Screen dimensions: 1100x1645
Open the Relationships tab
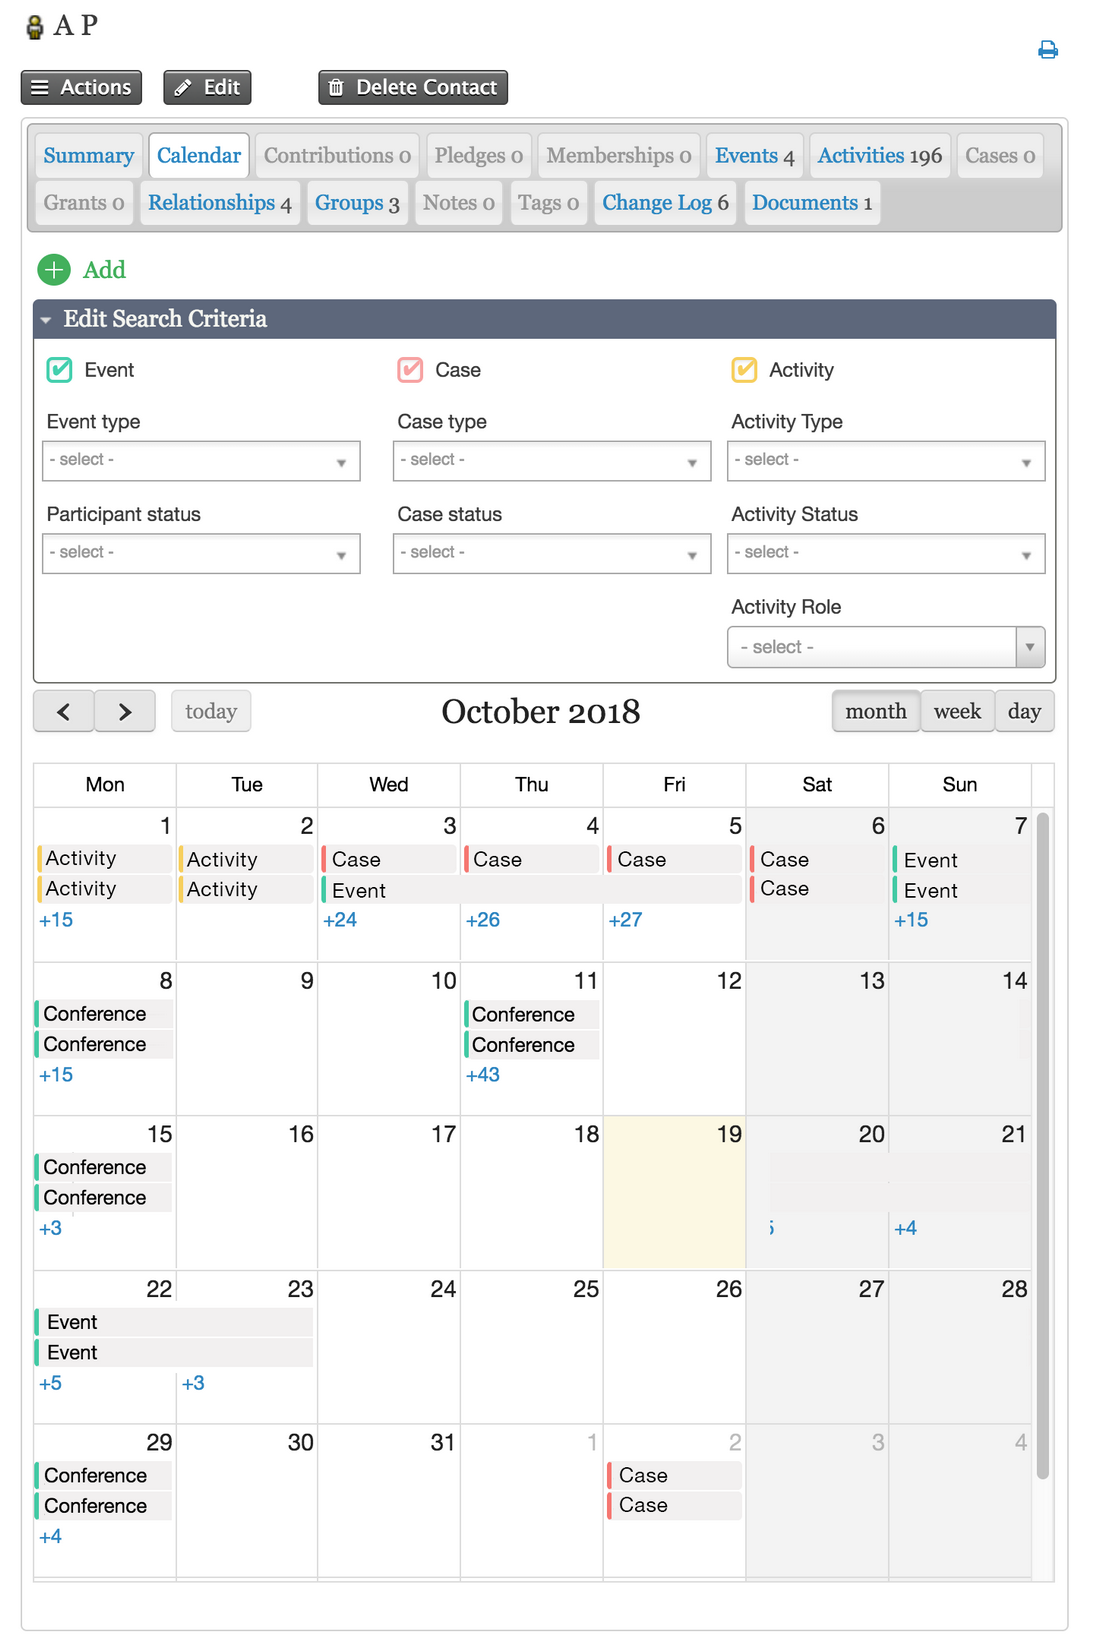[220, 203]
